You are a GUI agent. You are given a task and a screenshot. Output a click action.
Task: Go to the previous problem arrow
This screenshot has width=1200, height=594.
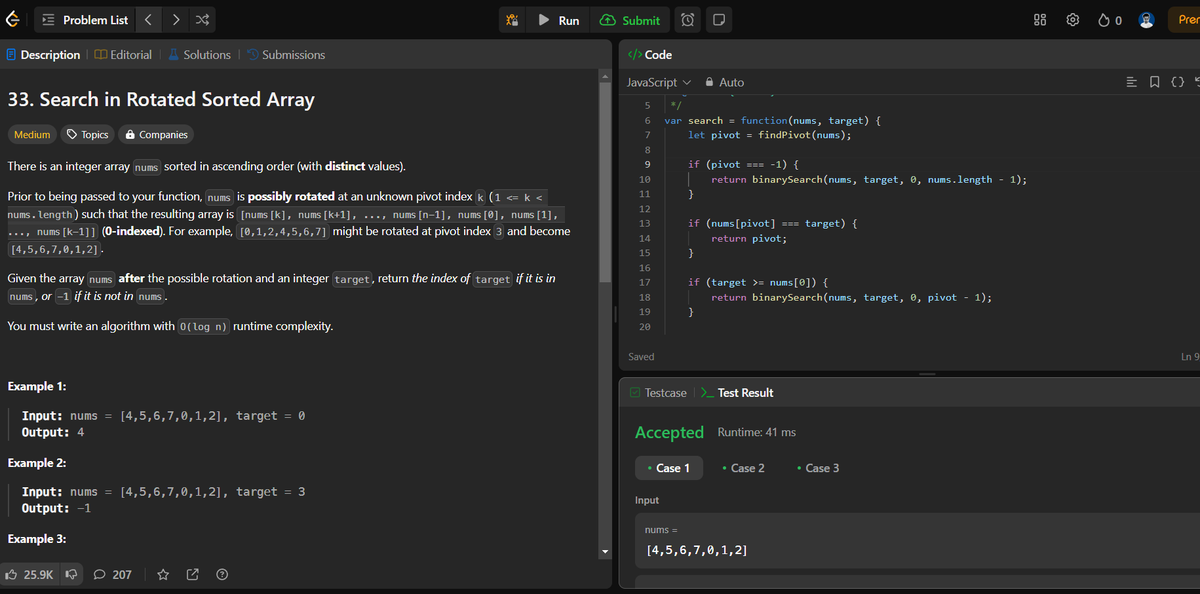(148, 20)
